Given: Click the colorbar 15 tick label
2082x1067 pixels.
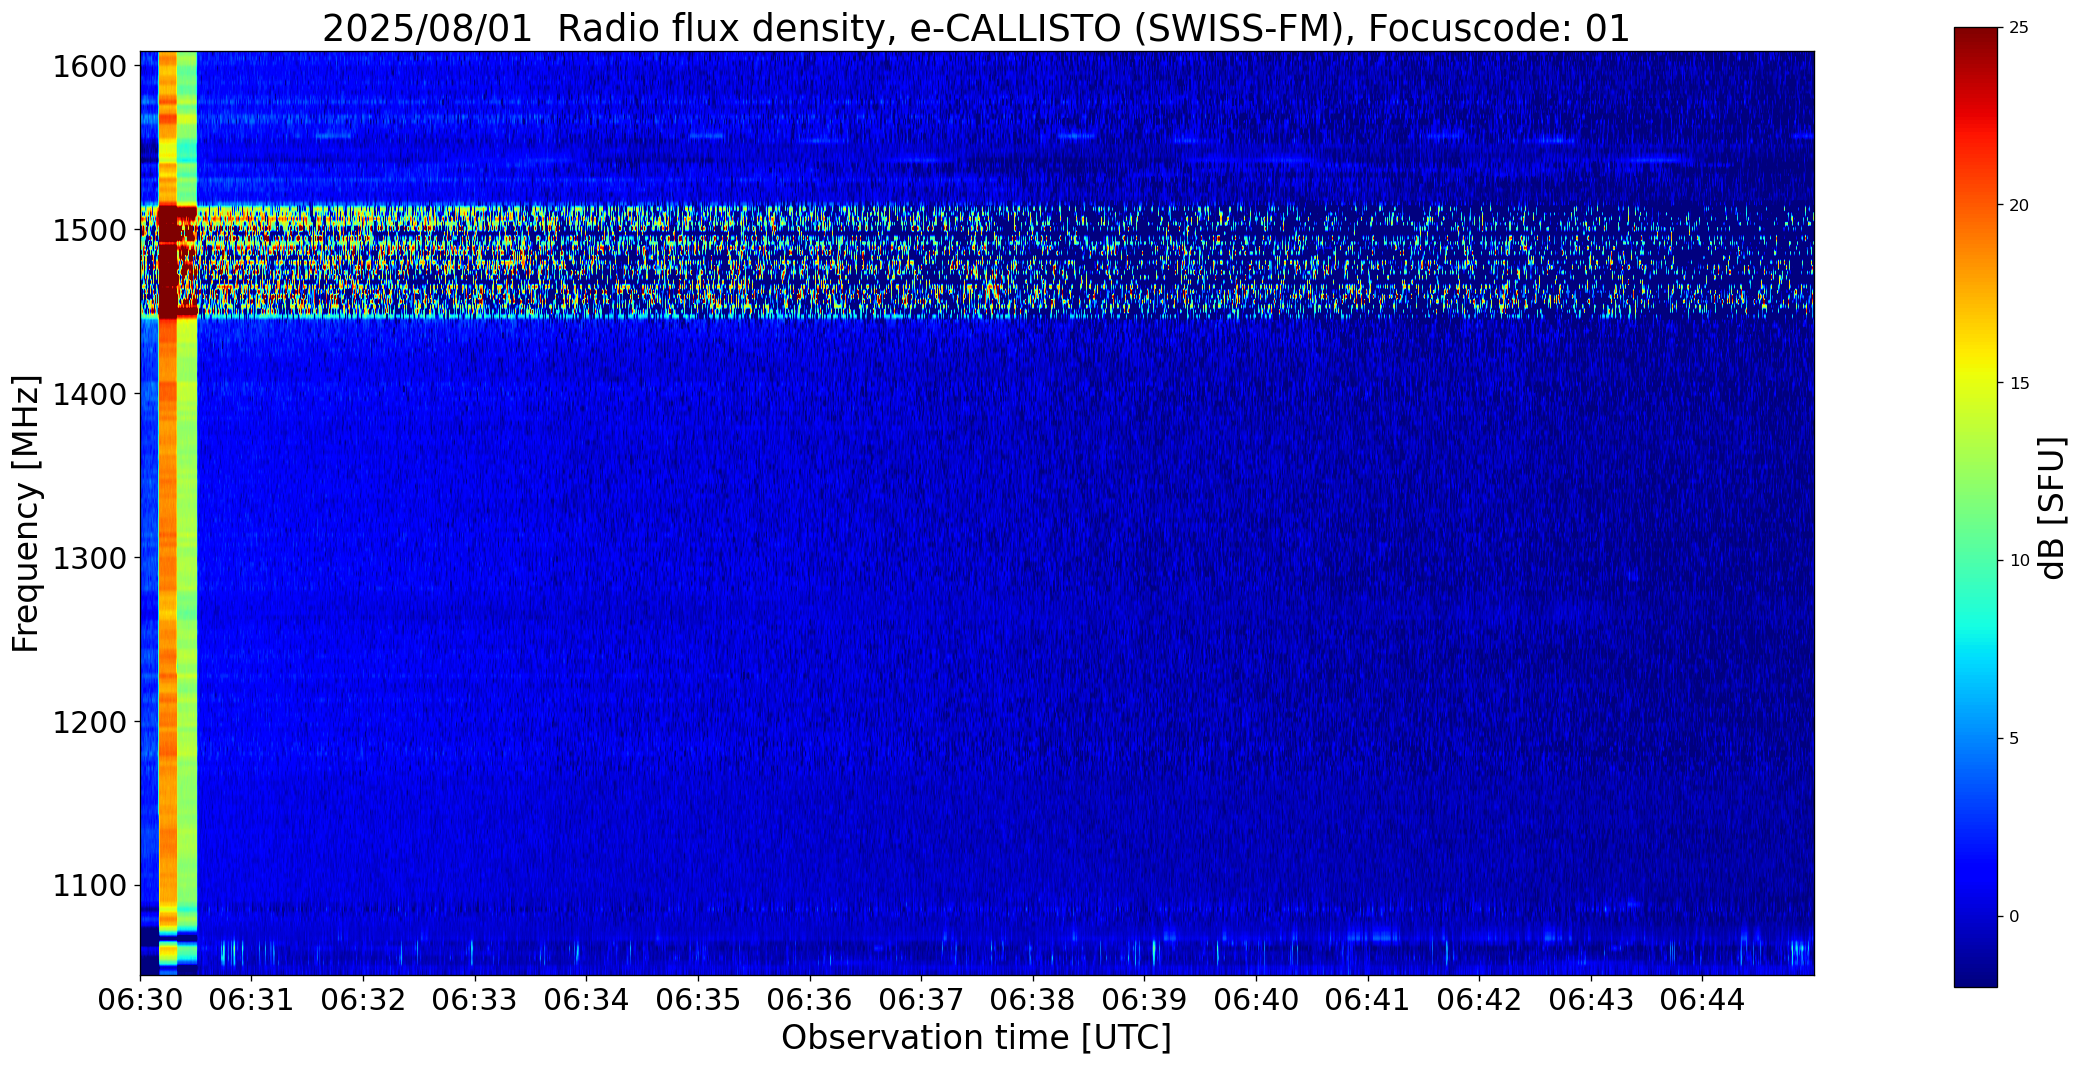Looking at the screenshot, I should coord(2019,384).
